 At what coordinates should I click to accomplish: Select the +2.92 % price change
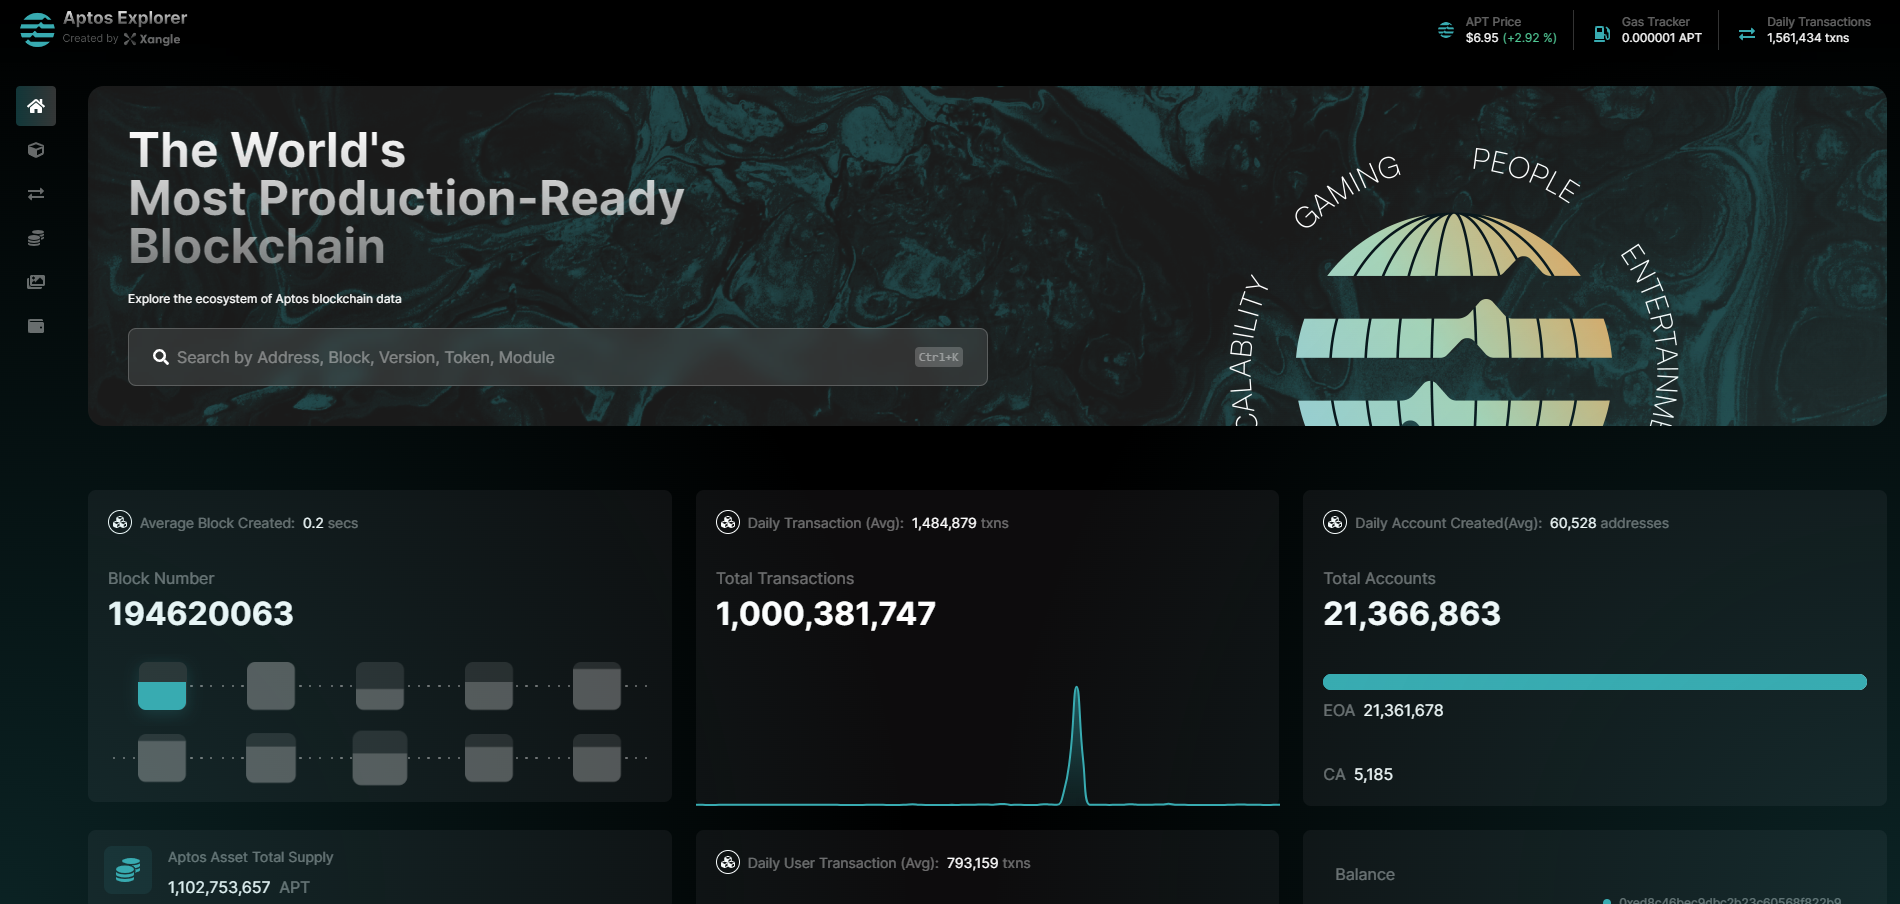pos(1530,38)
